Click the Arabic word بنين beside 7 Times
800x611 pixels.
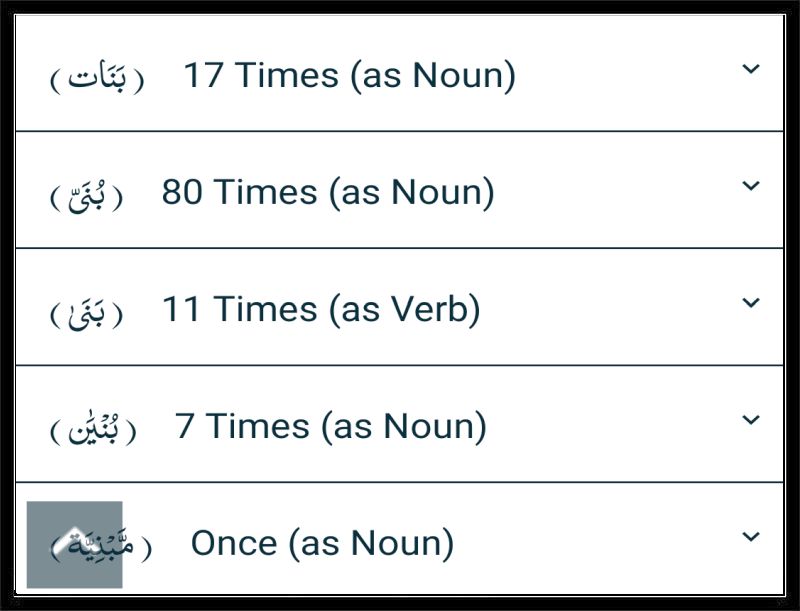(x=93, y=429)
